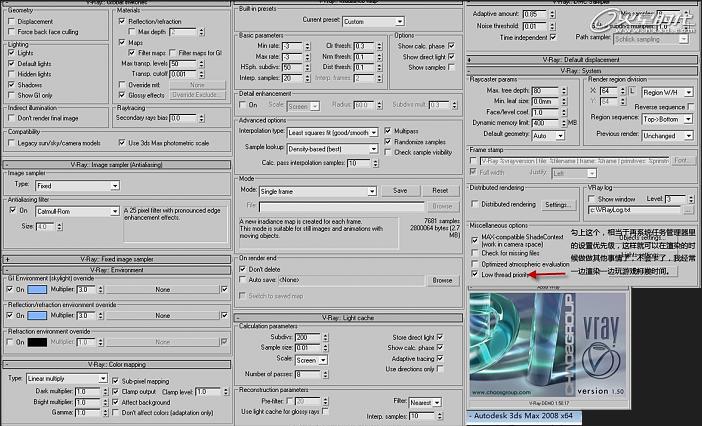Click the black Refraction environment color swatch
702x426 pixels.
click(37, 342)
